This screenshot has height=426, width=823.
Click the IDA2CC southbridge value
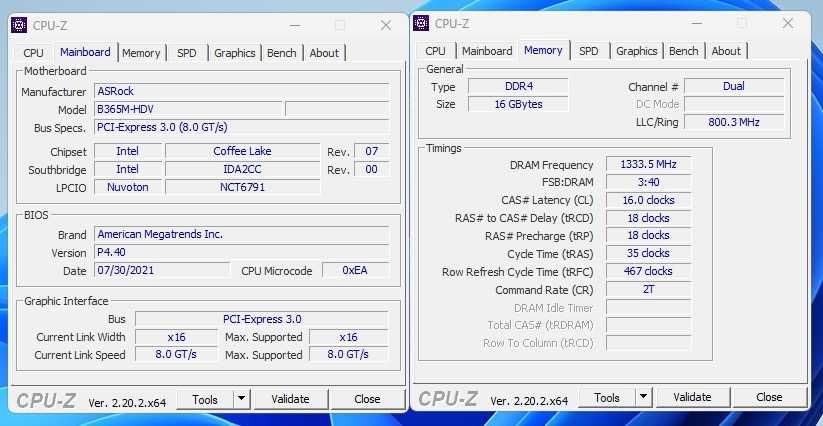242,169
